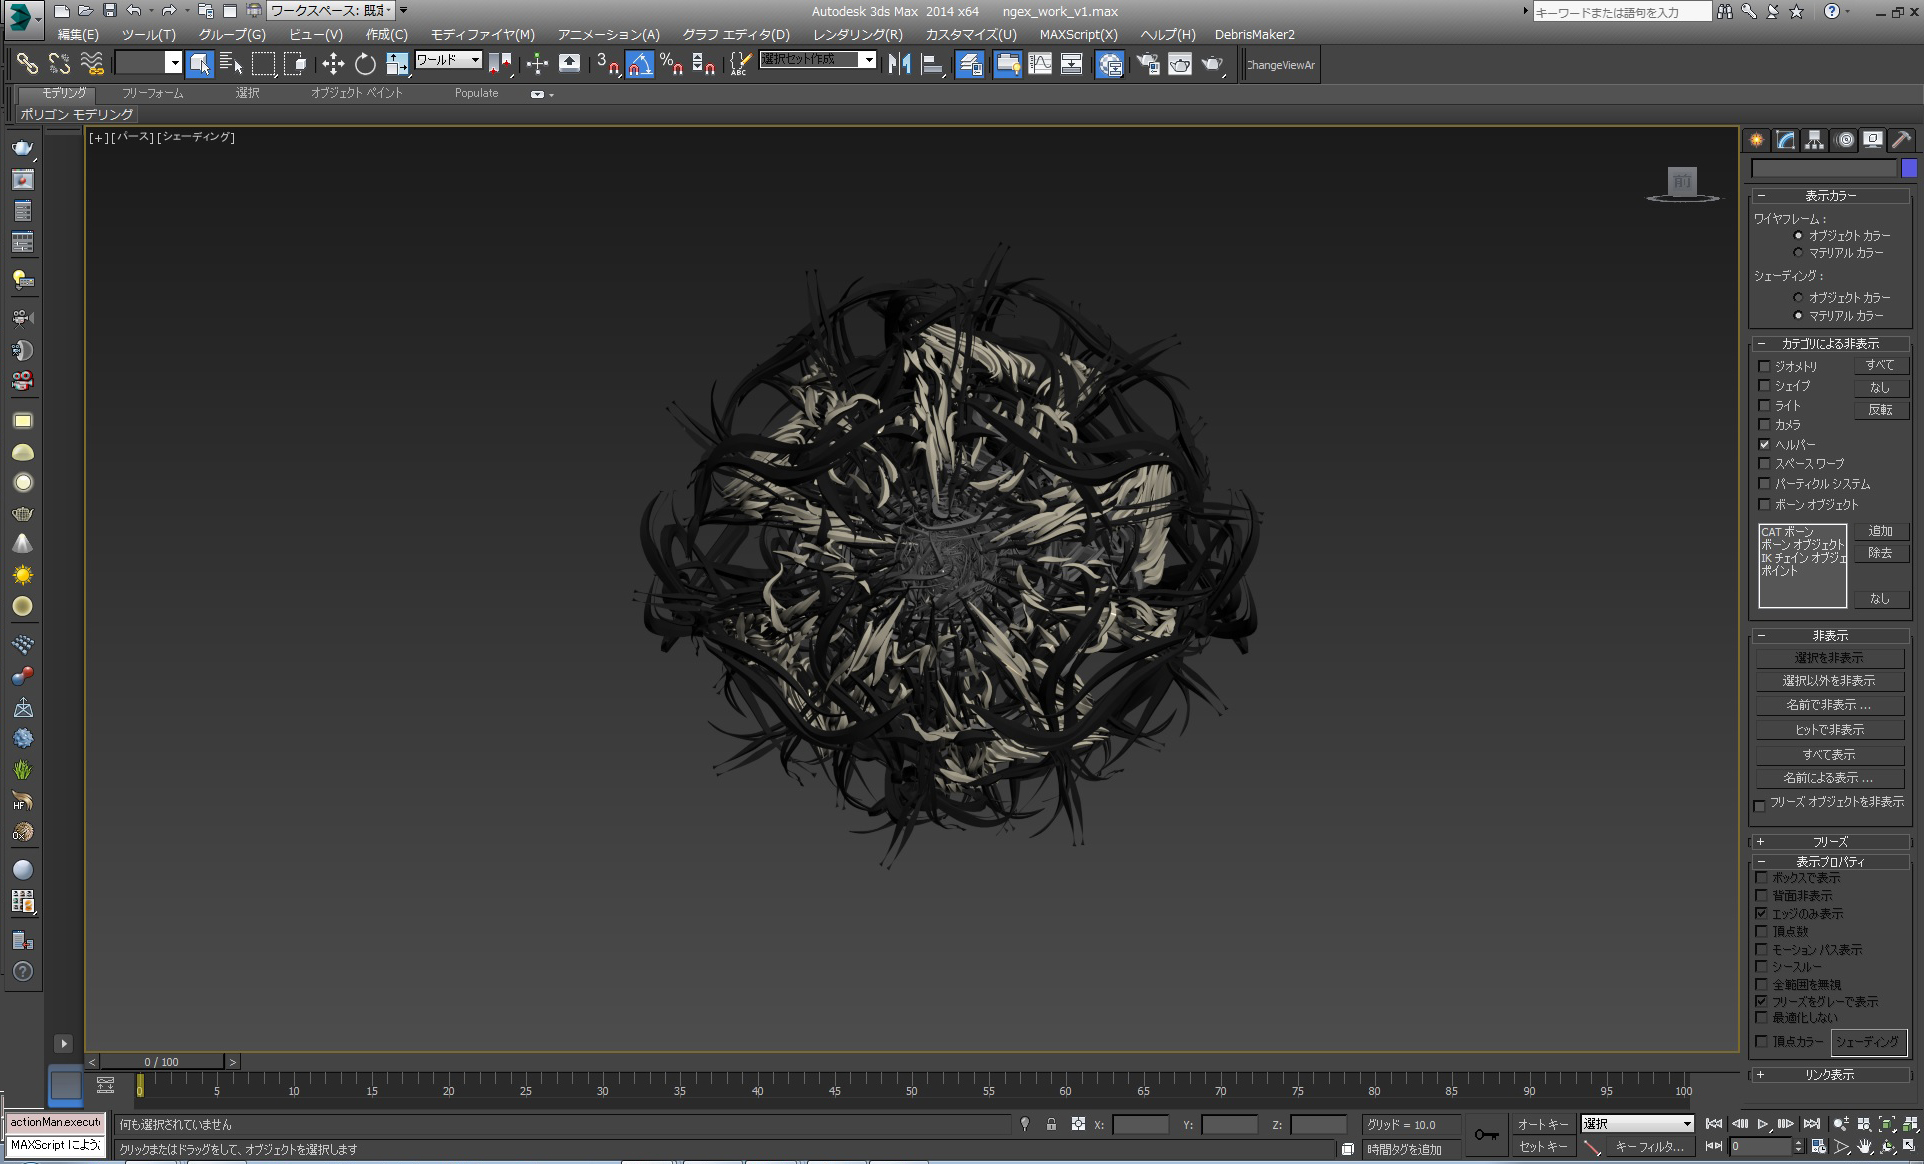1924x1164 pixels.
Task: Select the Rotate tool
Action: tap(365, 64)
